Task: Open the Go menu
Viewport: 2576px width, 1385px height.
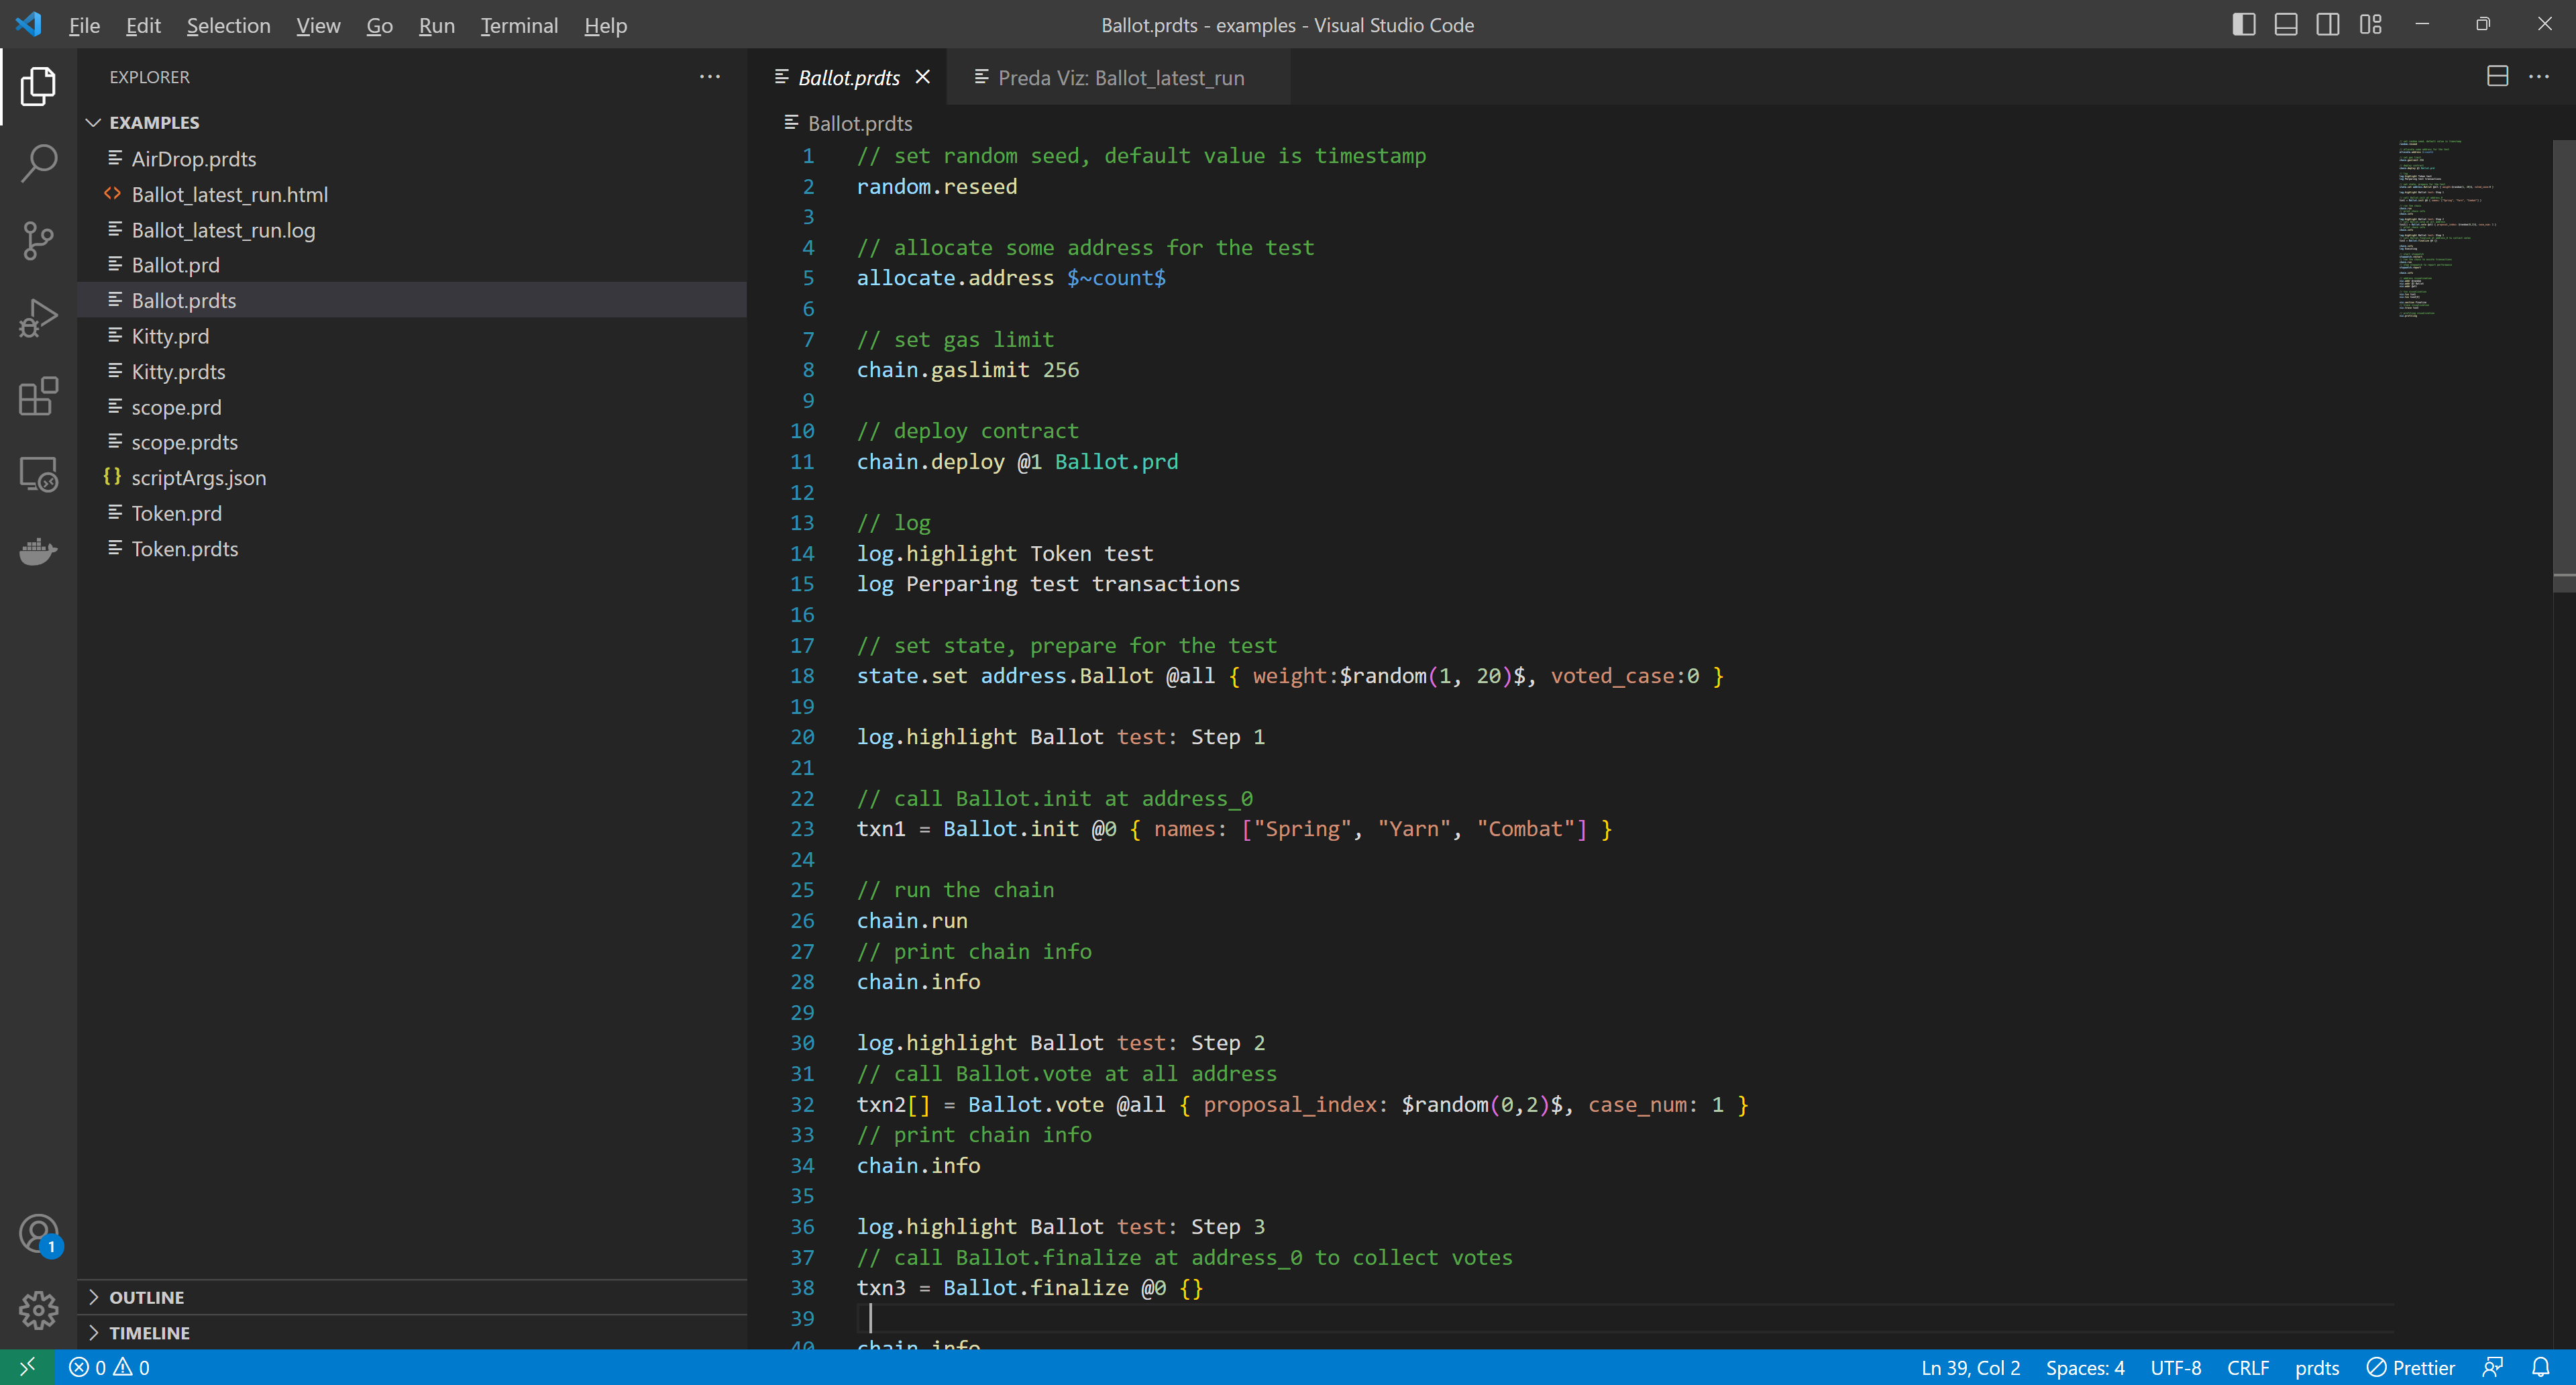Action: tap(379, 25)
